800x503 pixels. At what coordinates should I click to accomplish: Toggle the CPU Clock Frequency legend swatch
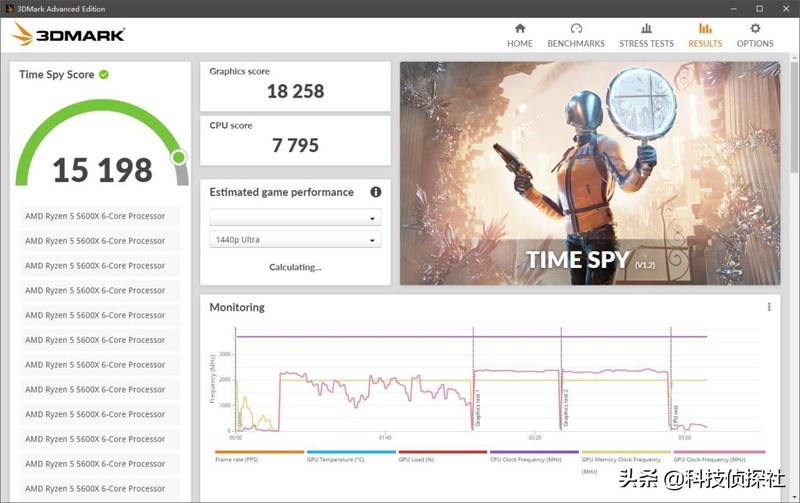point(520,451)
